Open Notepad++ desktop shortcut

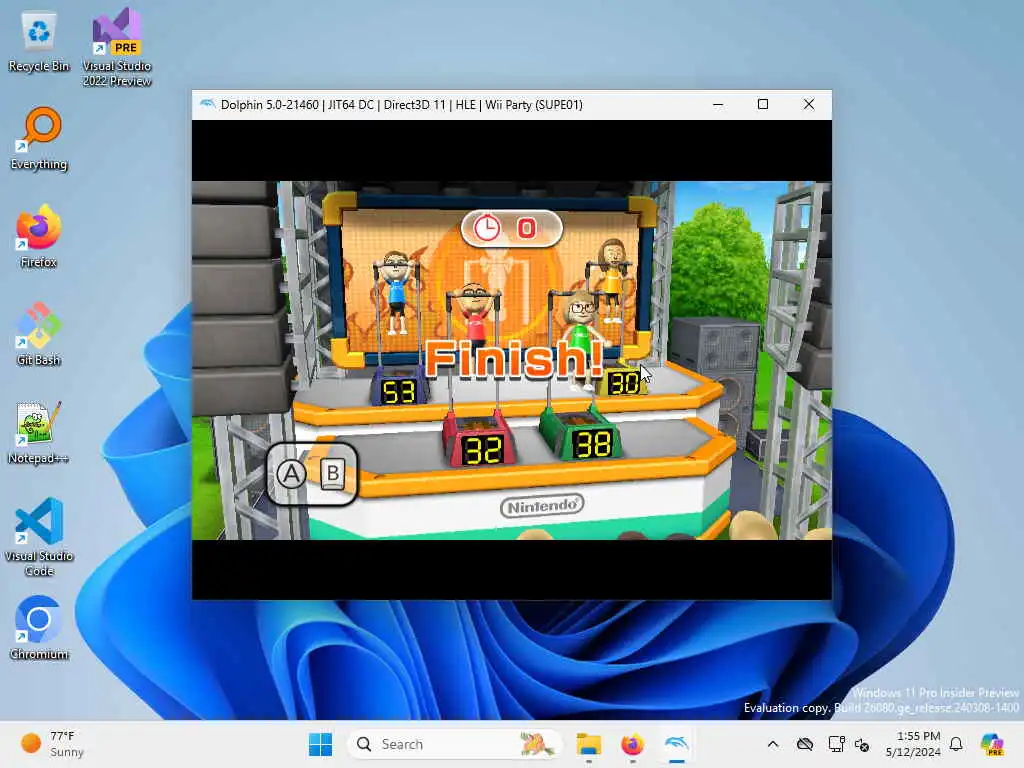(39, 432)
